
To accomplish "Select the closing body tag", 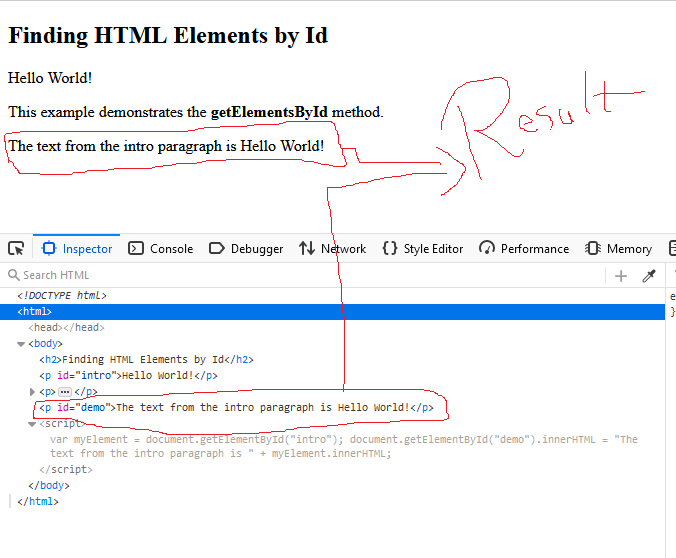I will [49, 485].
